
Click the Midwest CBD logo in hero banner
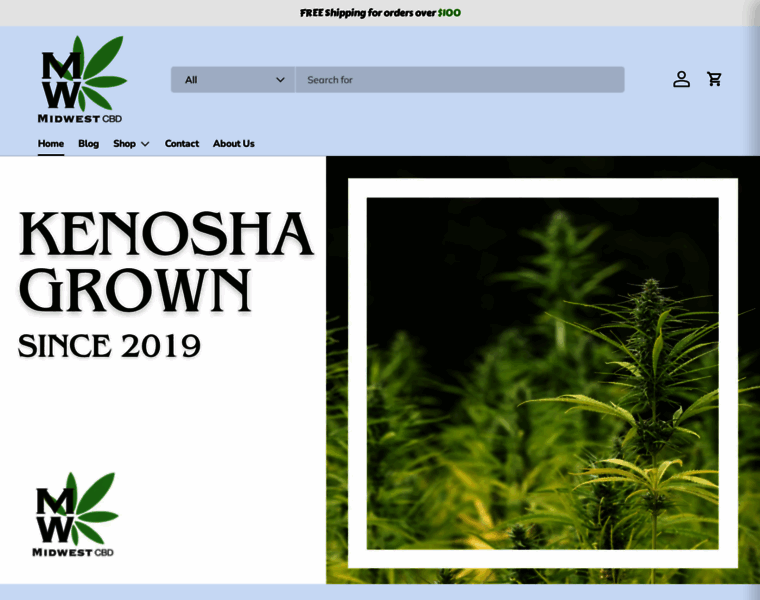(75, 515)
